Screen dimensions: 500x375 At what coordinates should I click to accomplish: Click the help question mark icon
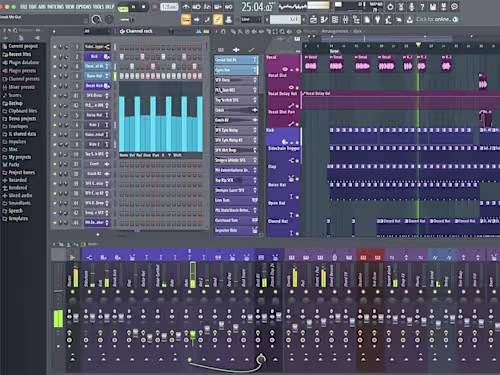pos(422,7)
